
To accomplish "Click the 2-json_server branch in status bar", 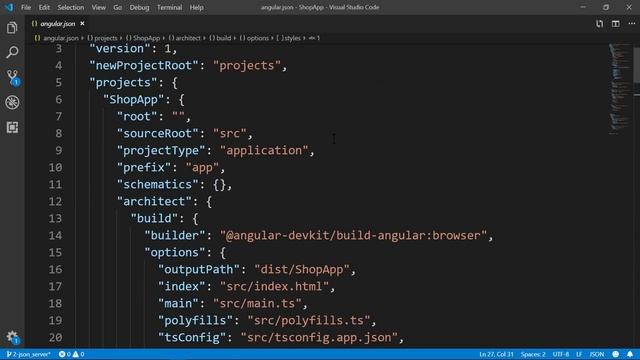I will tap(29, 354).
